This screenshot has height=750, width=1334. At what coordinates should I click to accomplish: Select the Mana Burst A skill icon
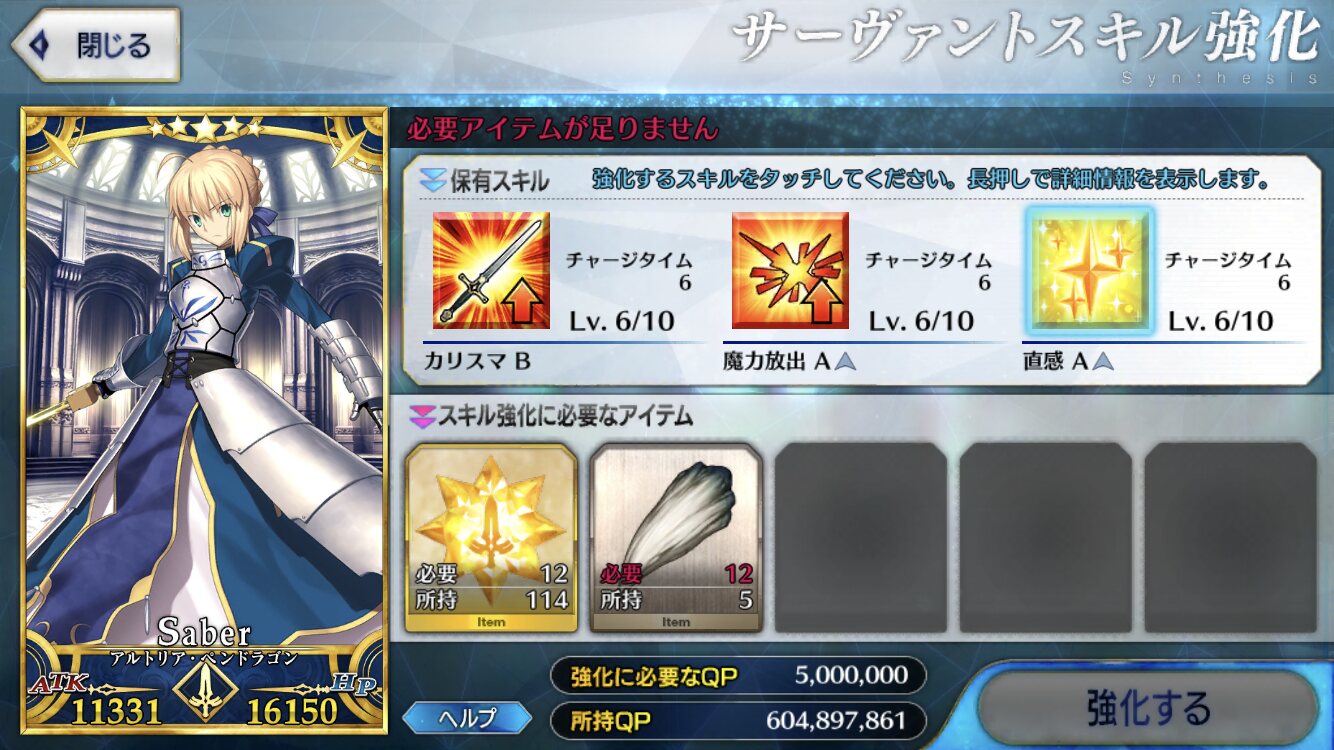click(790, 271)
